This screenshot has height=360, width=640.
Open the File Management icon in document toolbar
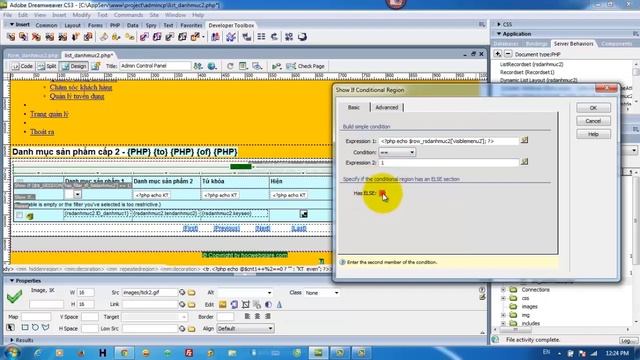tap(198, 66)
